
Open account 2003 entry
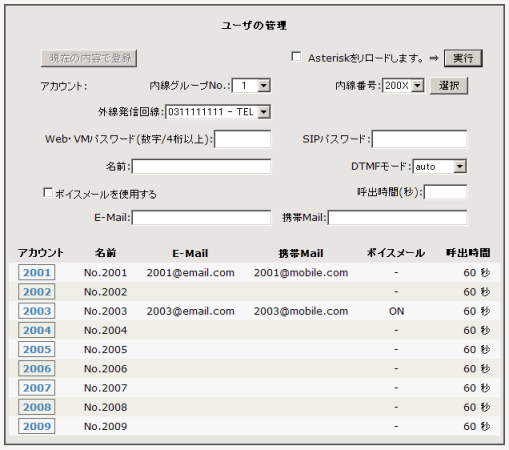click(37, 311)
